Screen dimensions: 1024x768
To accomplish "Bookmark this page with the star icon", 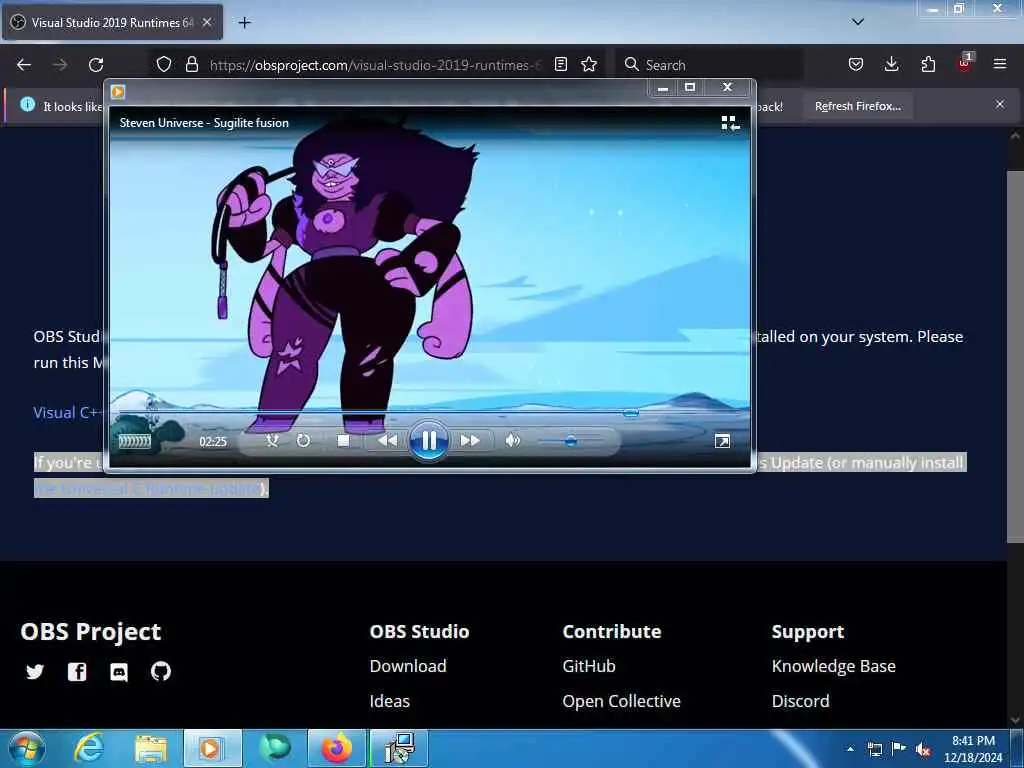I will [x=589, y=65].
